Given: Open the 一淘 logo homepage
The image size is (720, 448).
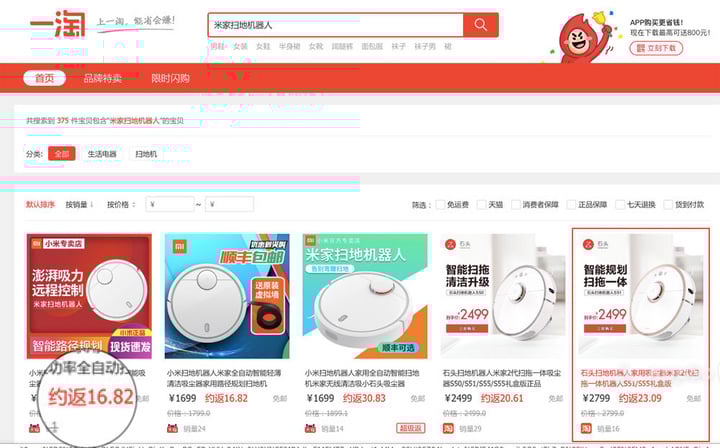Looking at the screenshot, I should (58, 24).
